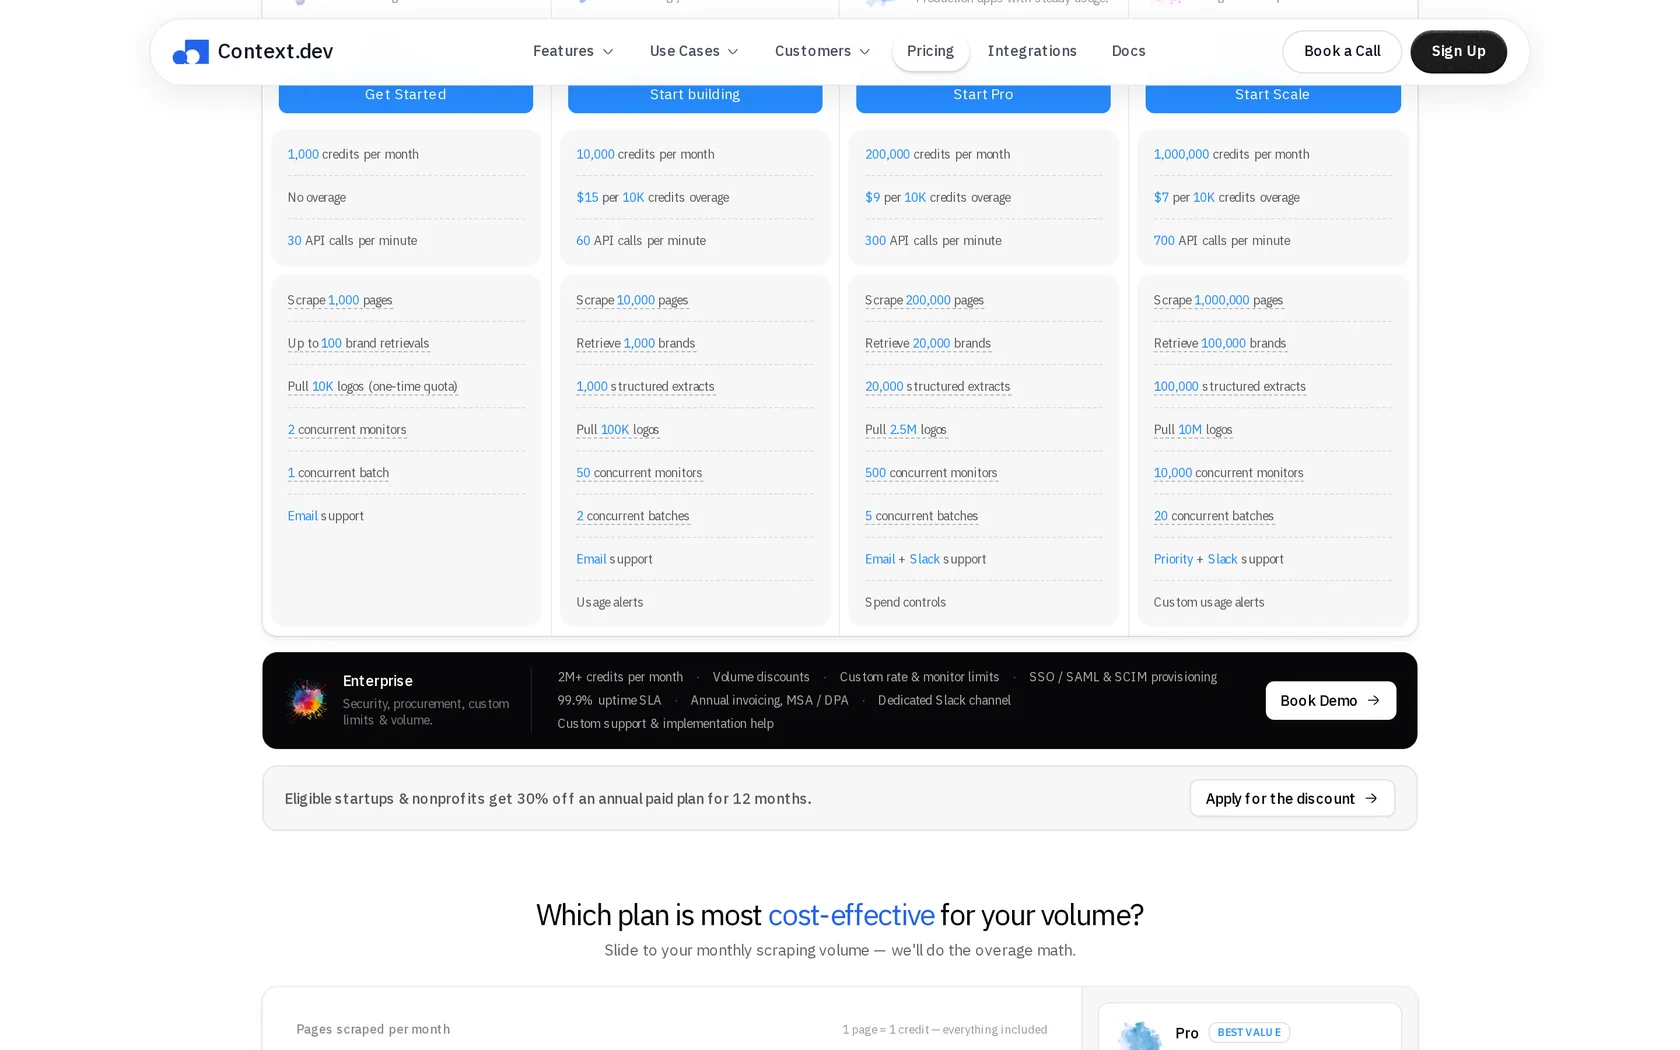Click the Sign Up button

(1458, 51)
